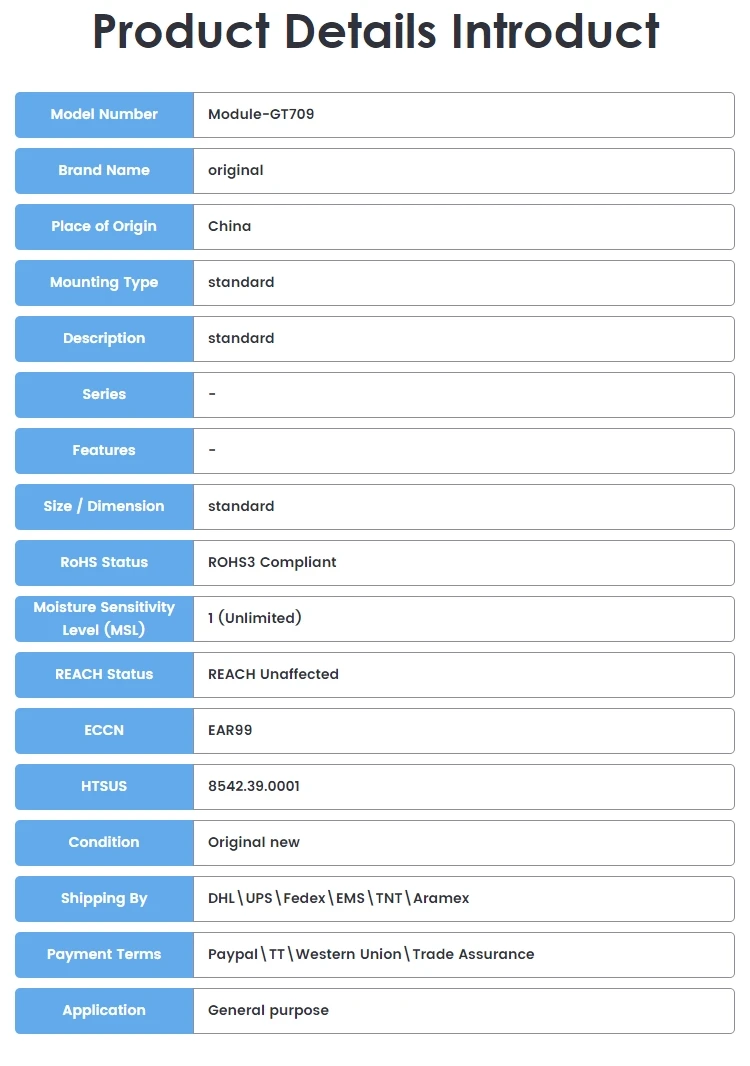Click the Moisture Sensitivity Level label
This screenshot has width=750, height=1066.
tap(104, 619)
